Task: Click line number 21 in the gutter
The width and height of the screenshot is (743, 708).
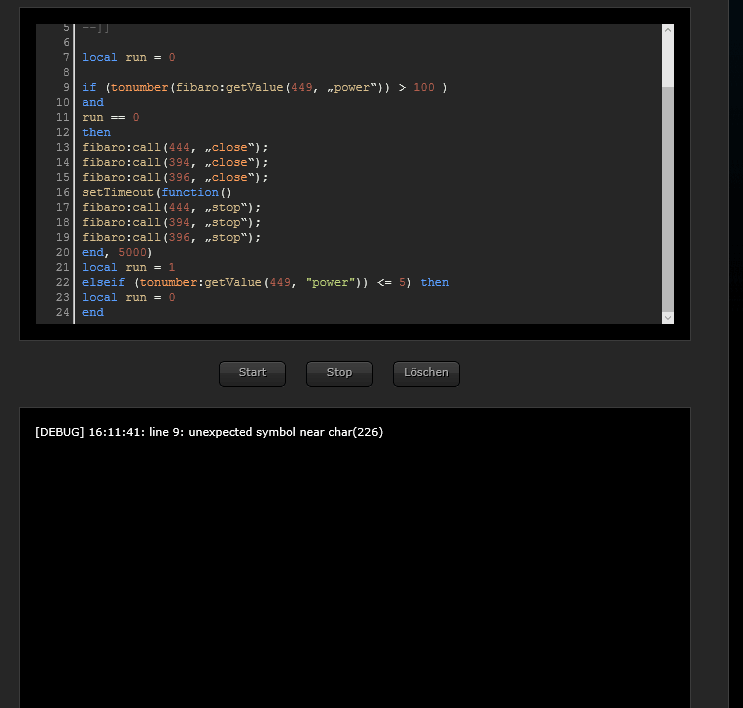Action: point(62,268)
